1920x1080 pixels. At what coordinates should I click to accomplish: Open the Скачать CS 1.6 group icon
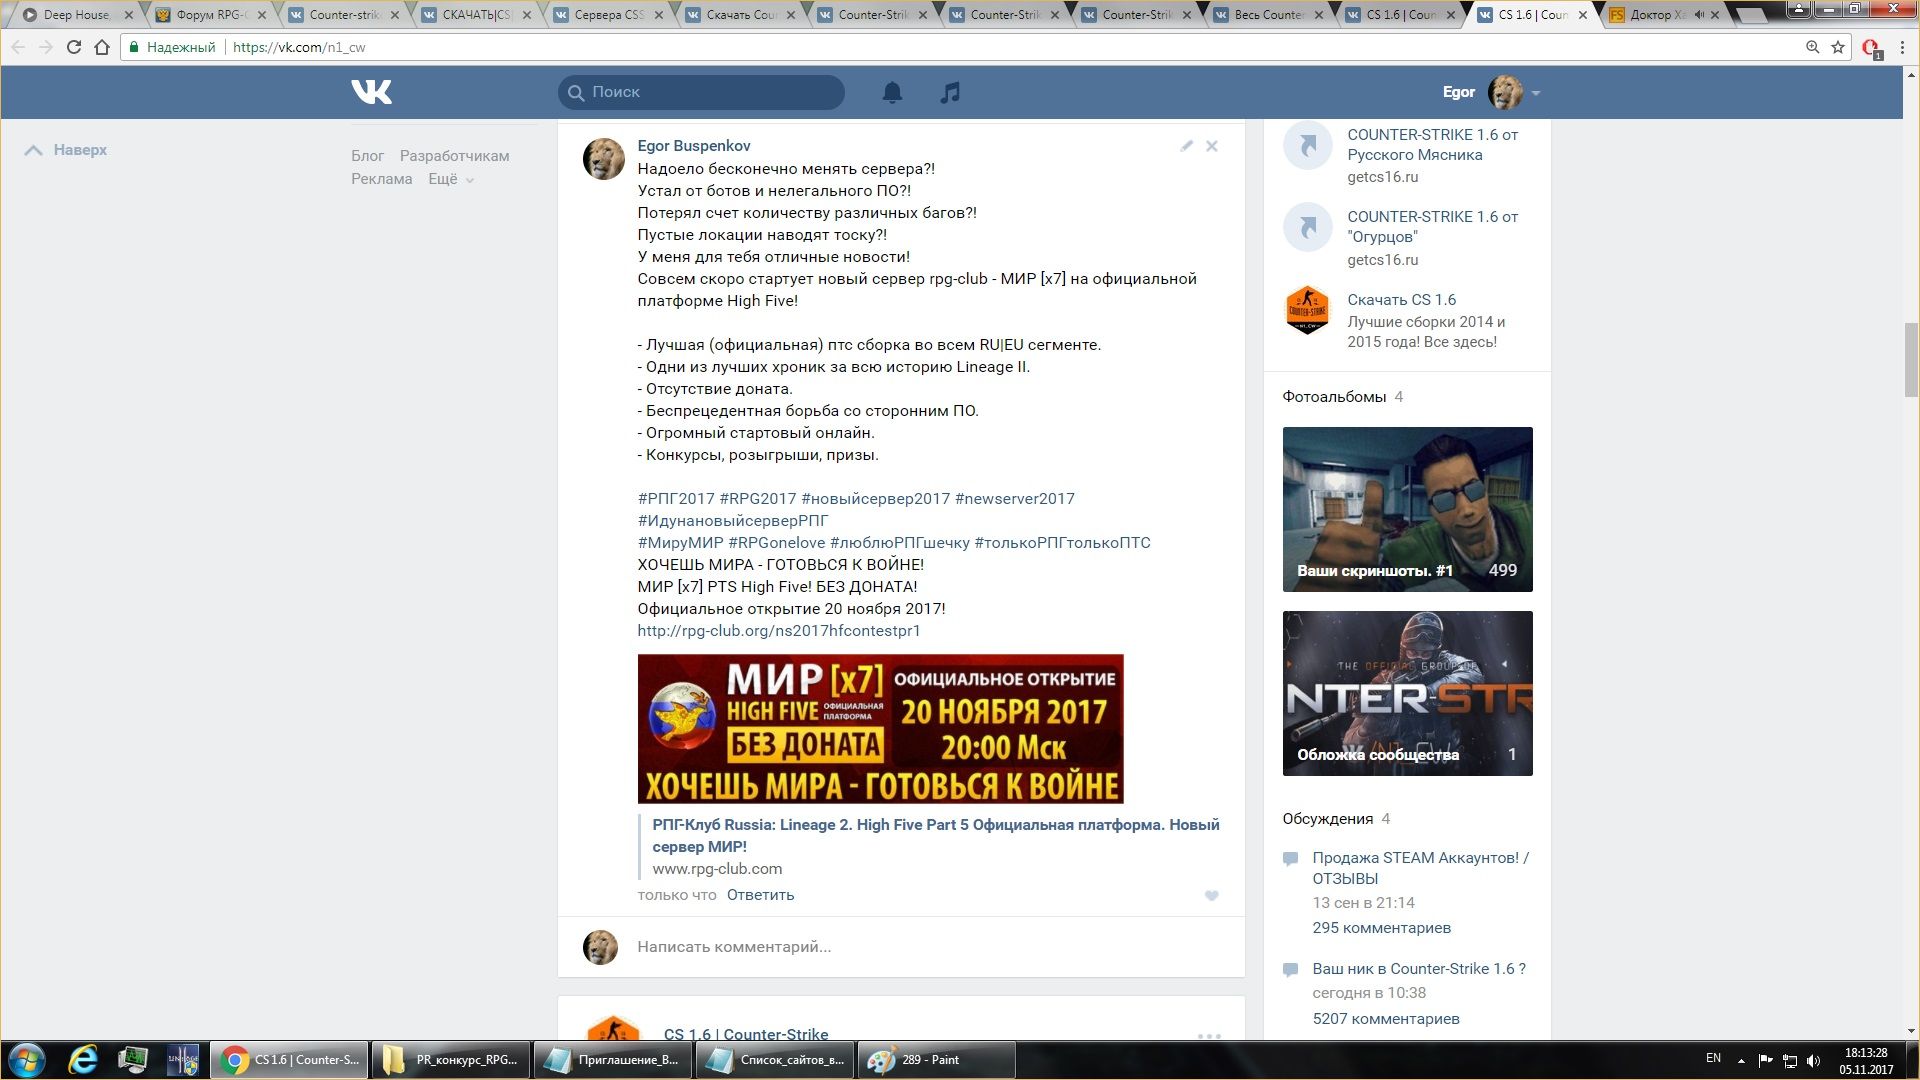coord(1307,310)
